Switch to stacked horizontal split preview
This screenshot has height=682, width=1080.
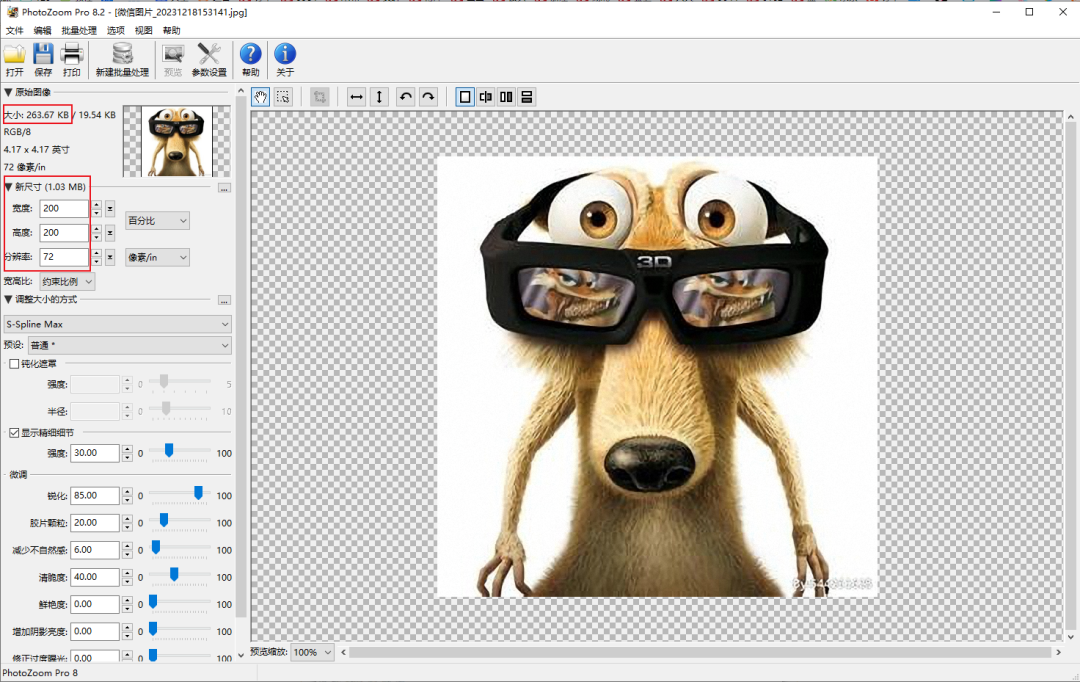(527, 97)
